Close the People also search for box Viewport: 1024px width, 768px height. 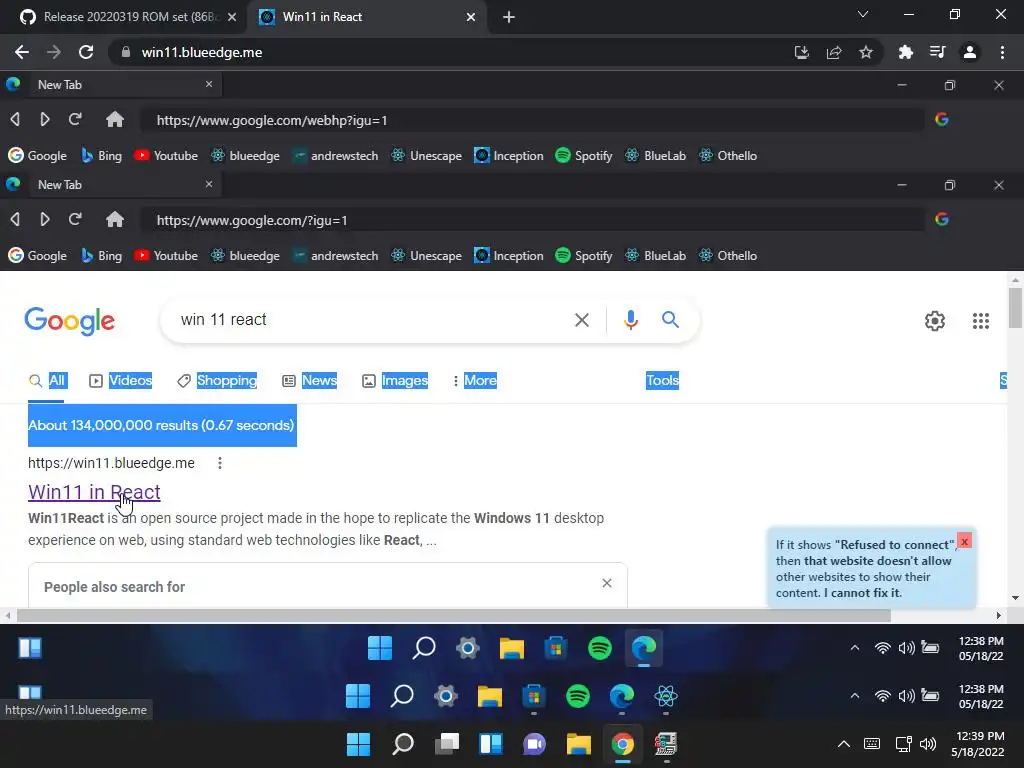(607, 583)
